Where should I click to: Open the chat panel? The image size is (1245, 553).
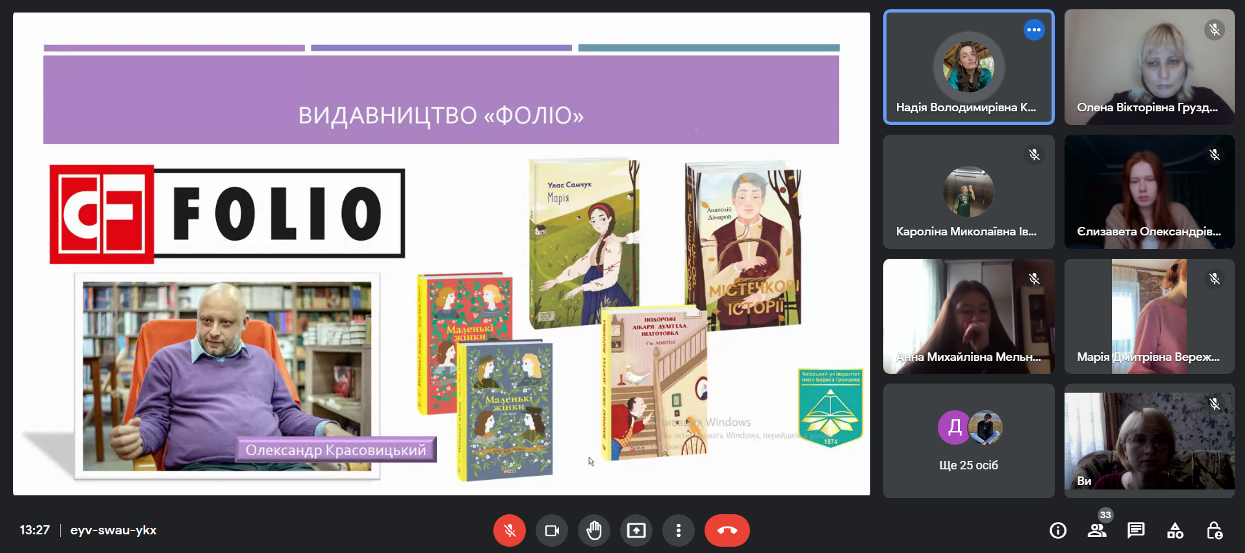click(1136, 530)
